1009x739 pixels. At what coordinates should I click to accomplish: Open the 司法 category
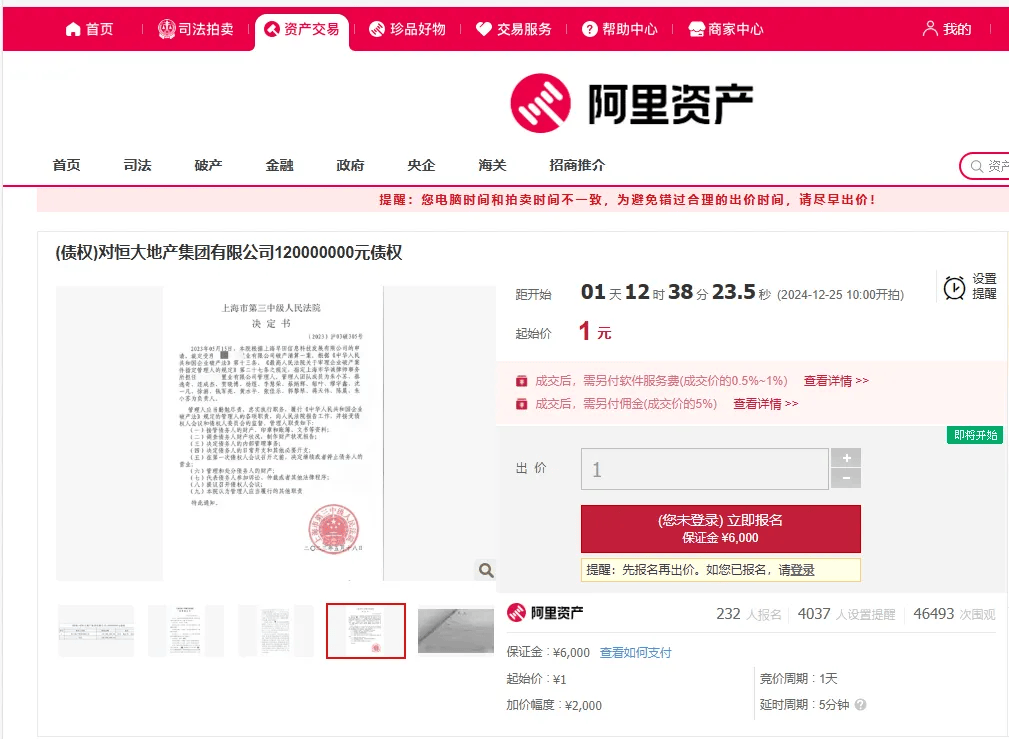[137, 165]
